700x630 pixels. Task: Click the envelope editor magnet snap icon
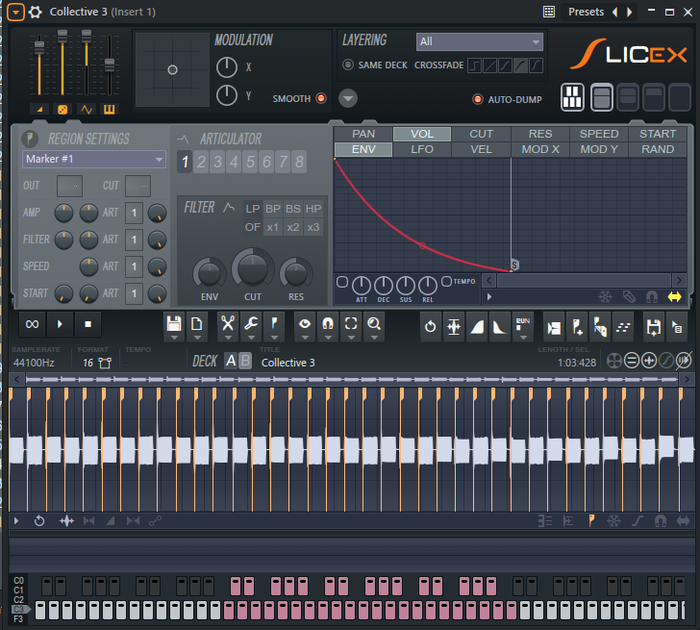[x=652, y=297]
